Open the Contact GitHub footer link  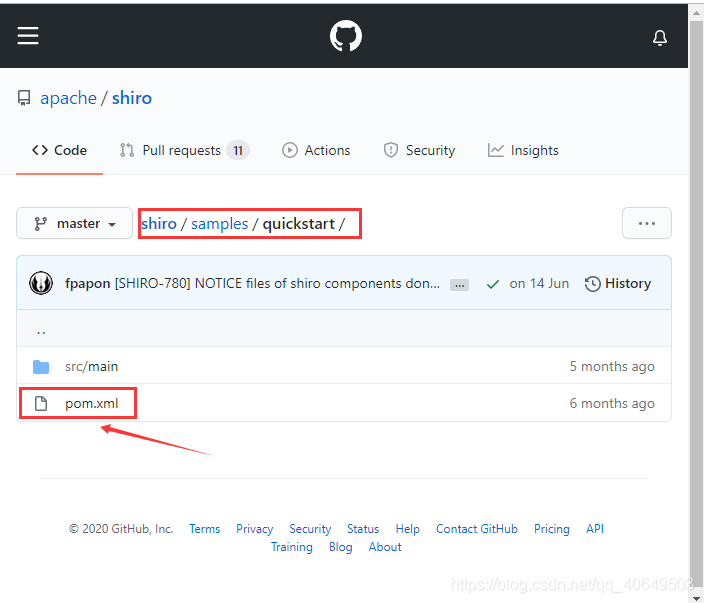(x=476, y=529)
